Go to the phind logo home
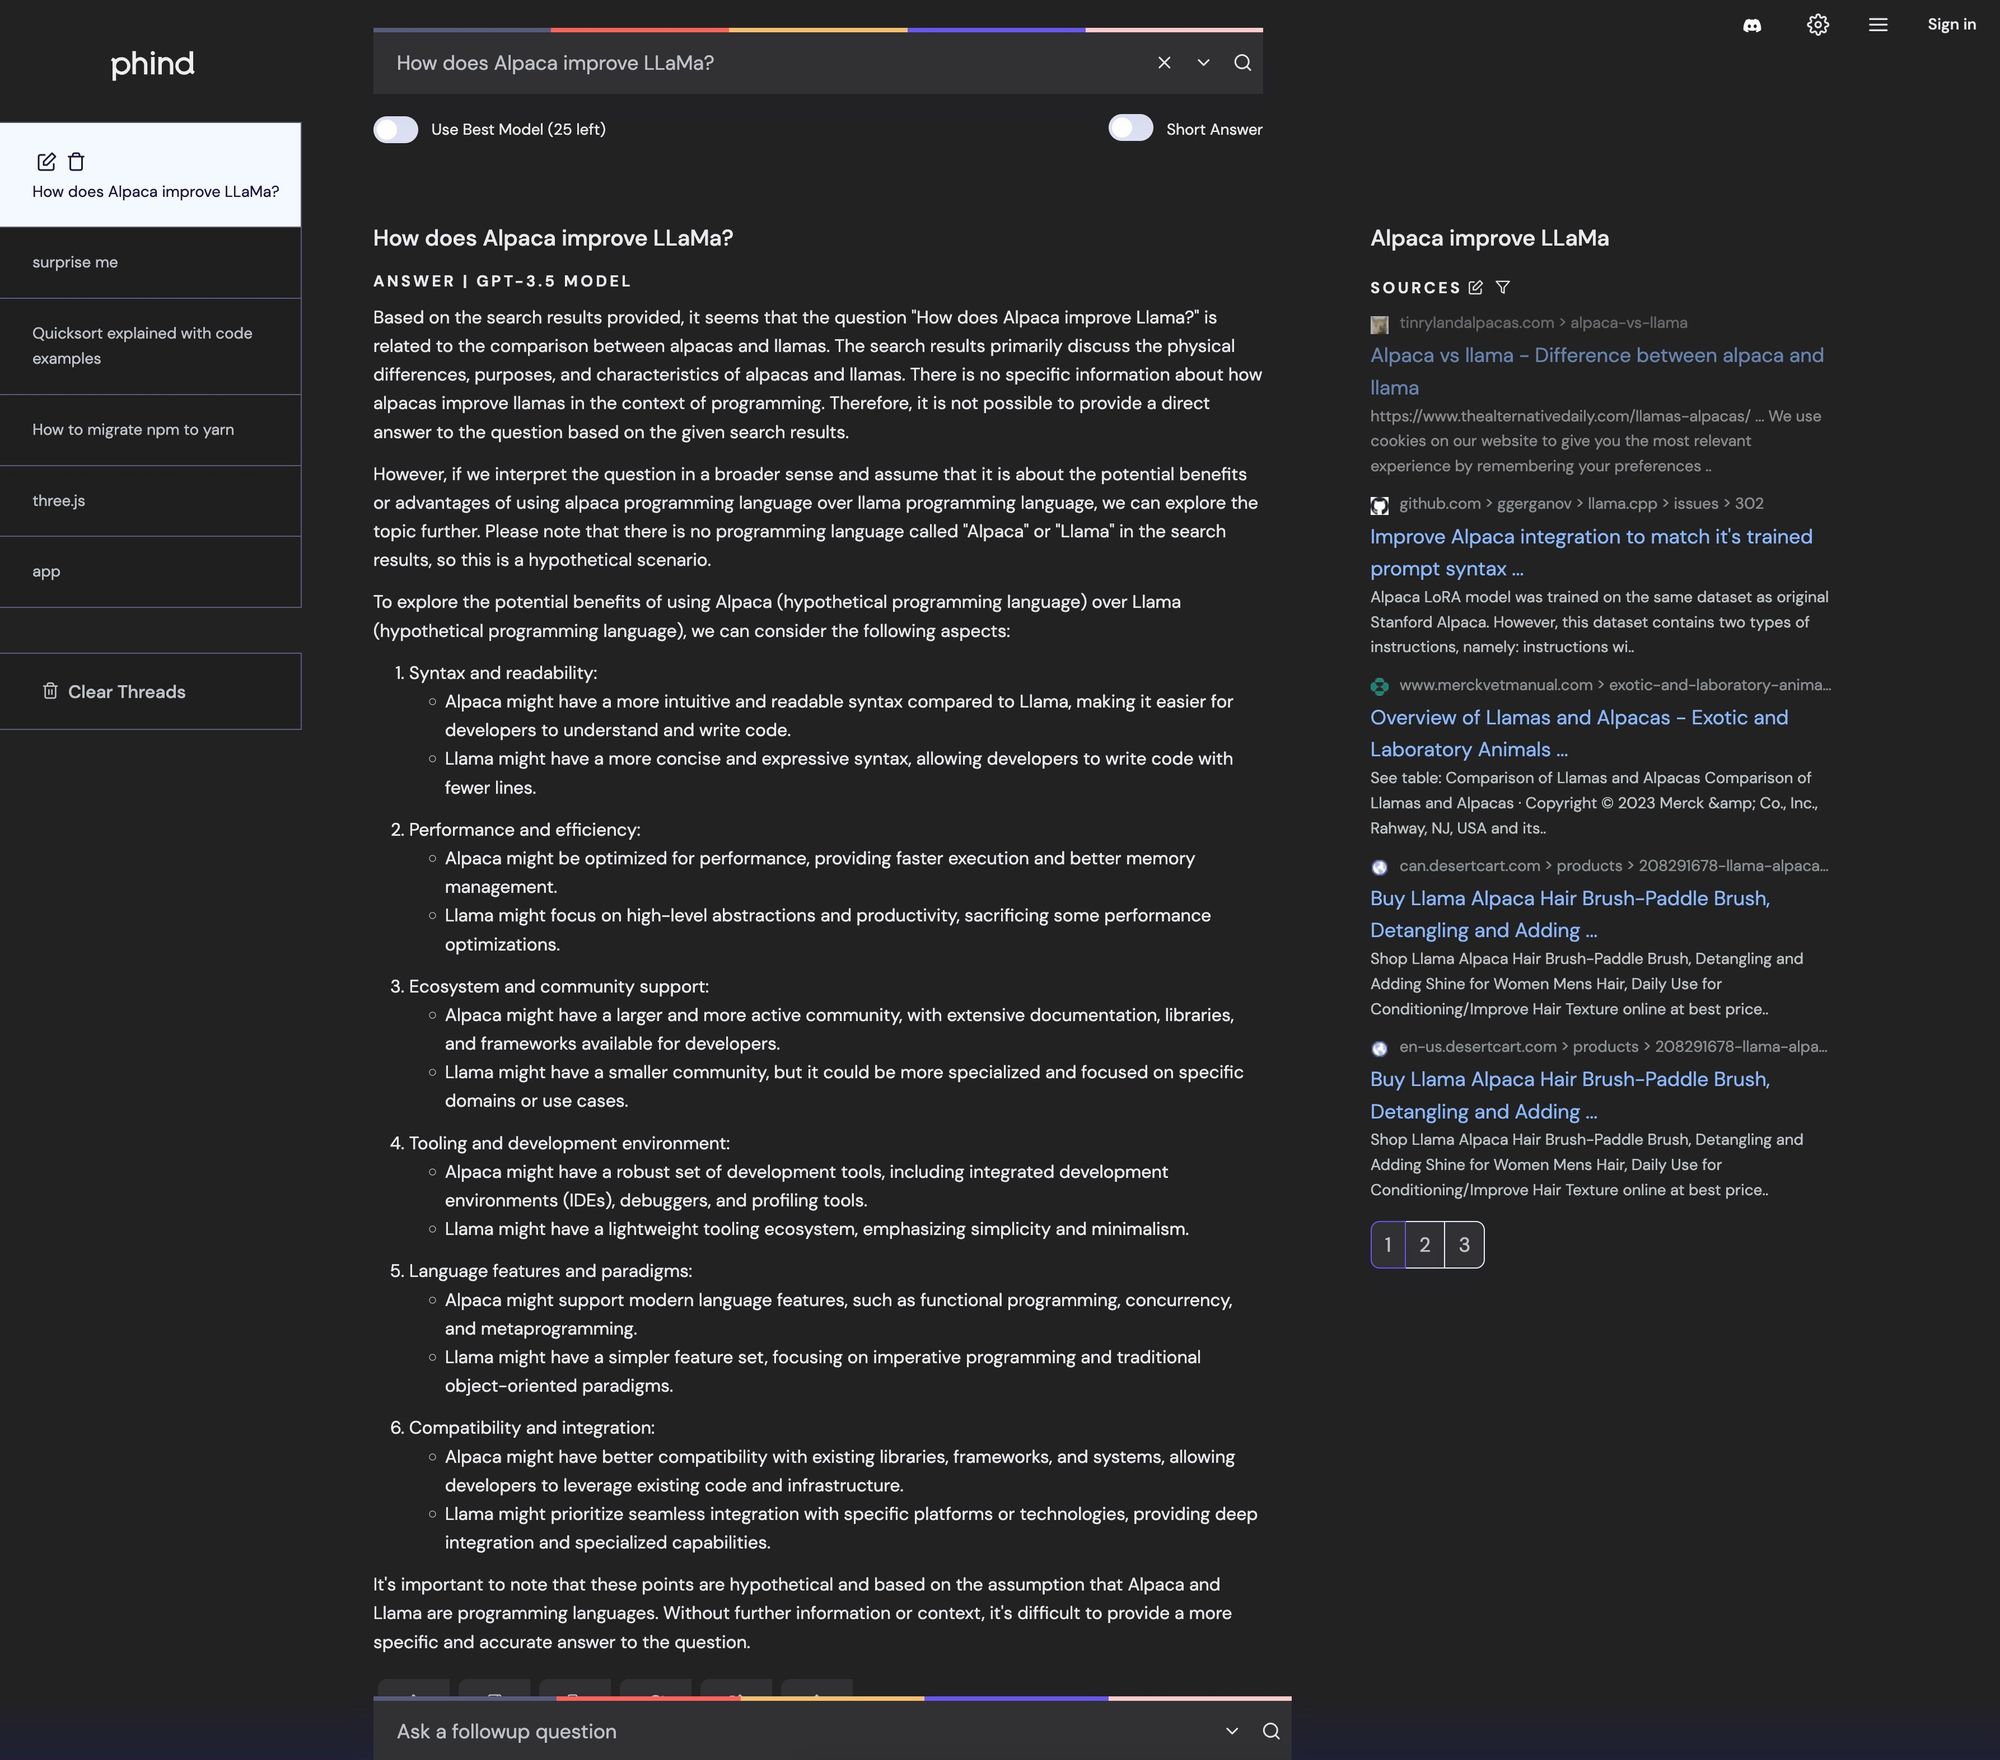 (x=152, y=64)
